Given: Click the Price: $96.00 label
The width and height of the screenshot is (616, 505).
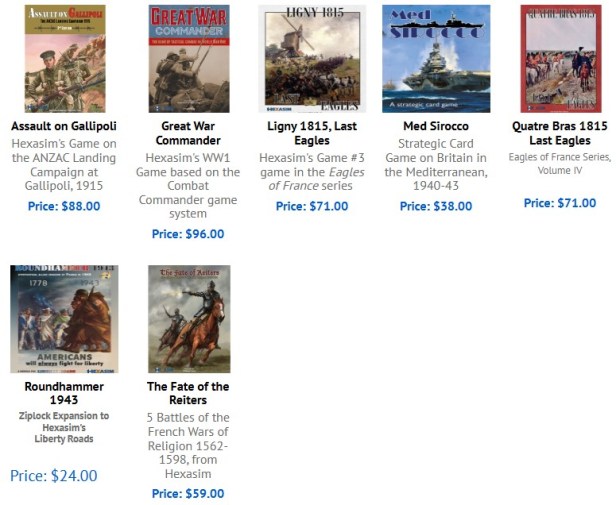Looking at the screenshot, I should pos(188,234).
